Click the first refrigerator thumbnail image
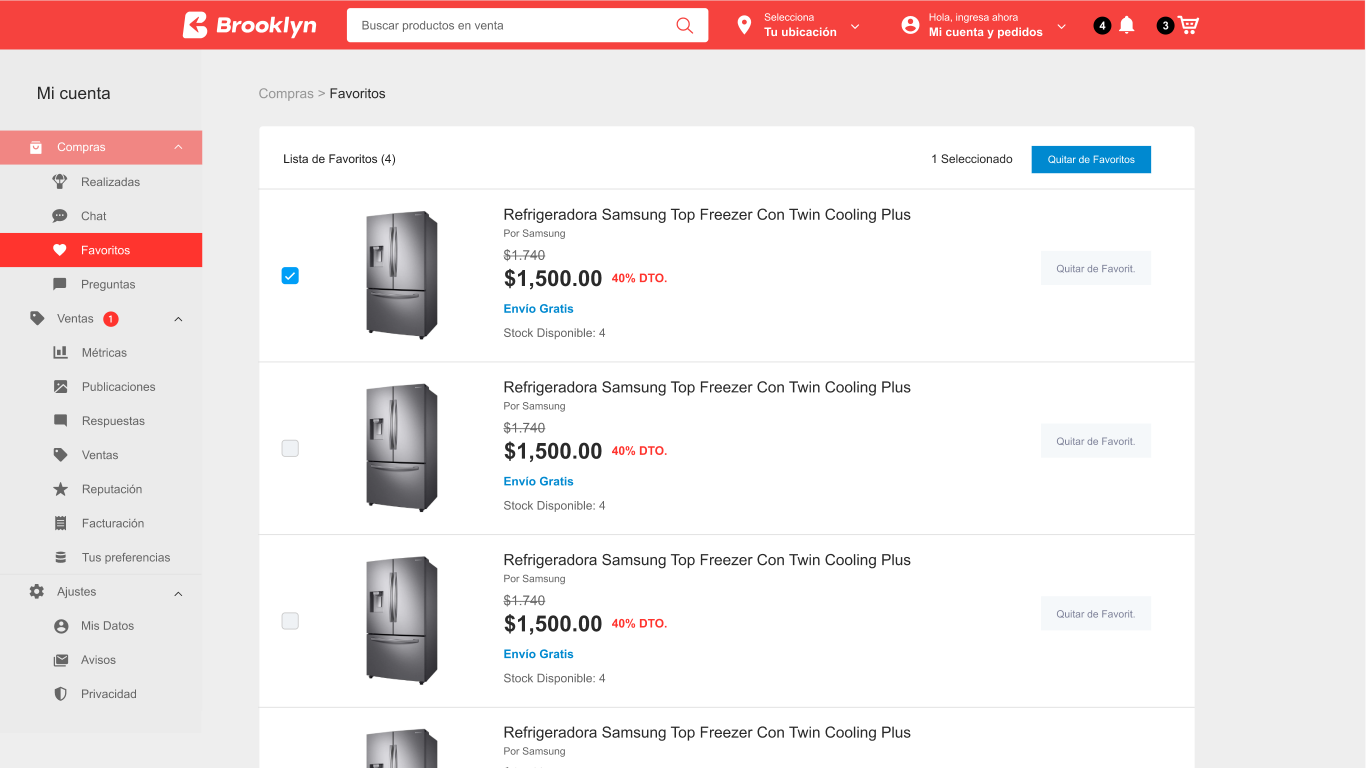 tap(401, 275)
